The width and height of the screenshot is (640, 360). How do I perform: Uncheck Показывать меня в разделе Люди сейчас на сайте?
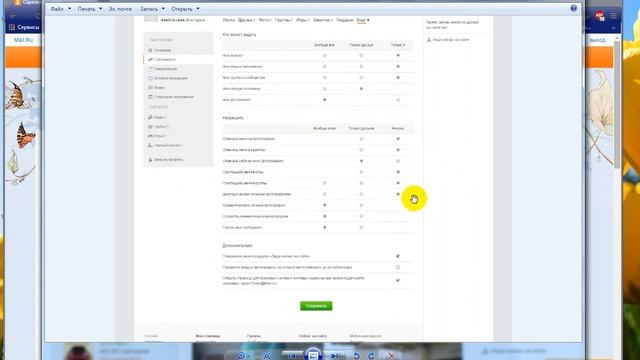[398, 256]
